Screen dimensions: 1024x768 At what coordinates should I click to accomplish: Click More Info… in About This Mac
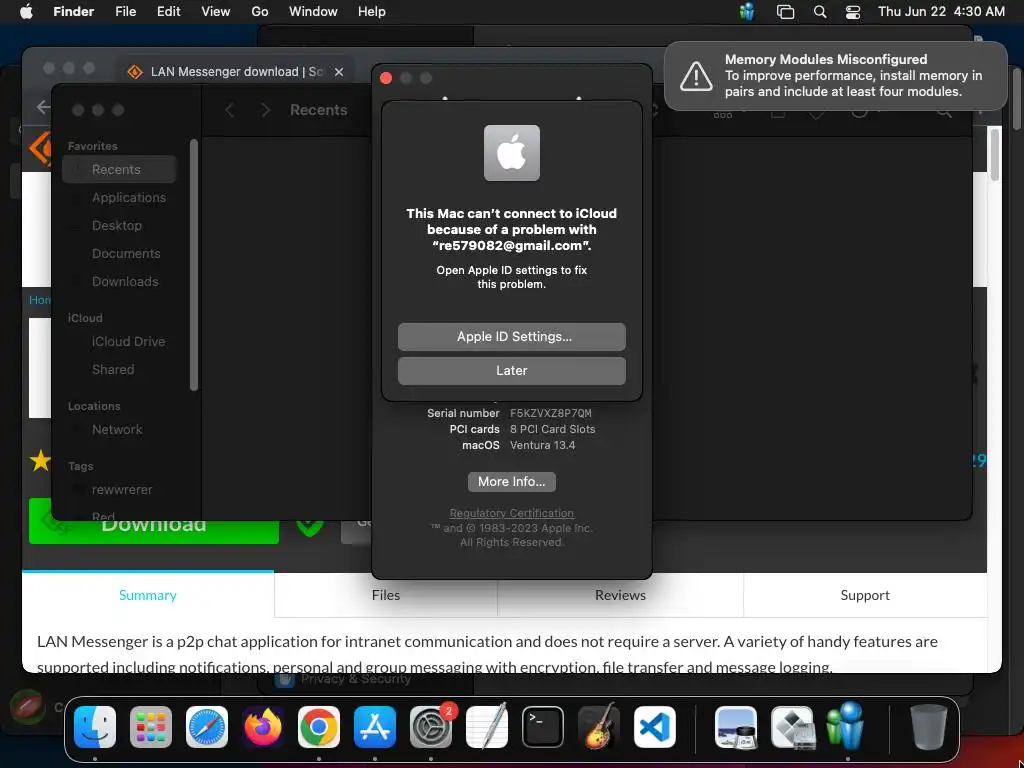click(x=511, y=481)
